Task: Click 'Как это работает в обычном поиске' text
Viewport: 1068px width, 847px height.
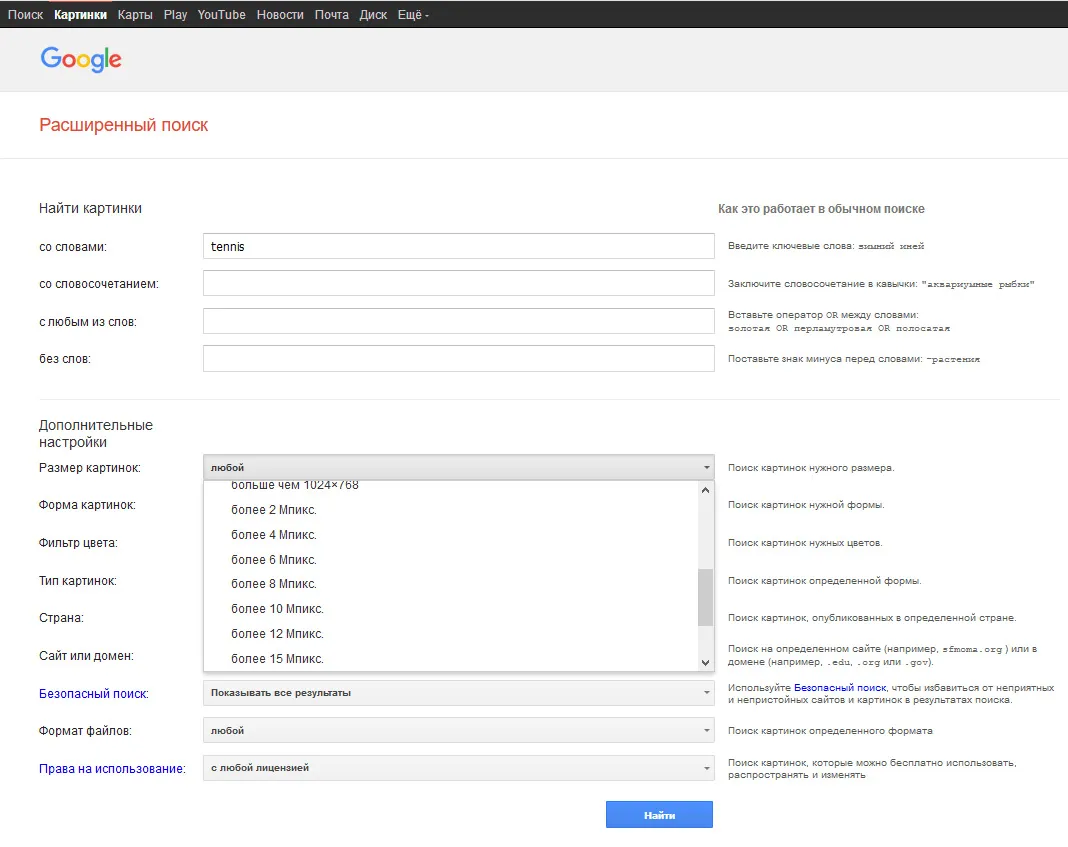Action: (x=821, y=209)
